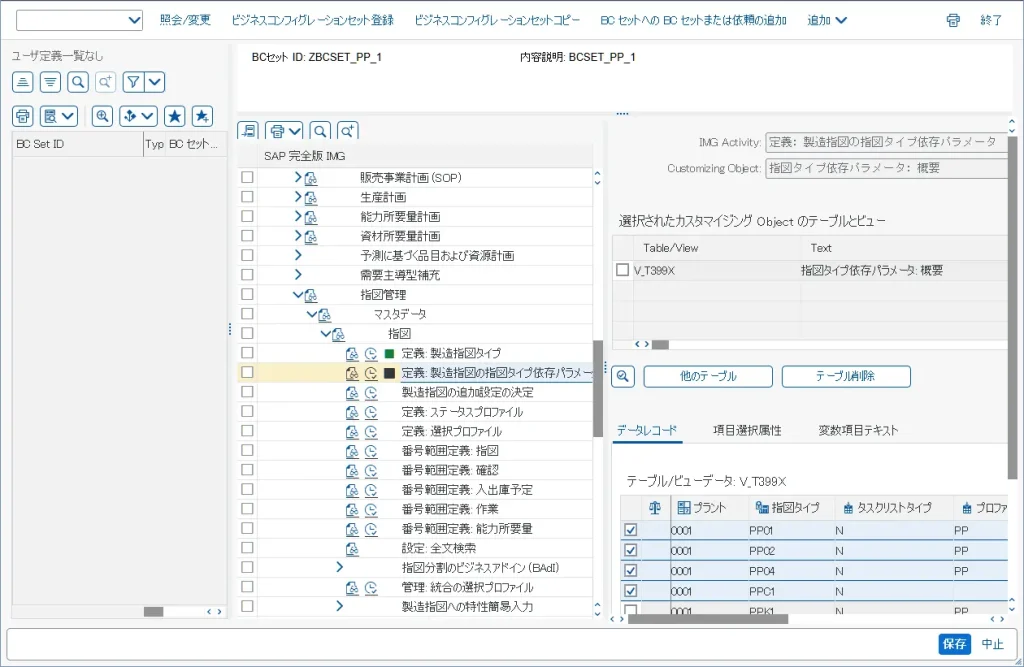
Task: Check the box for 生産計画 row
Action: pos(247,197)
